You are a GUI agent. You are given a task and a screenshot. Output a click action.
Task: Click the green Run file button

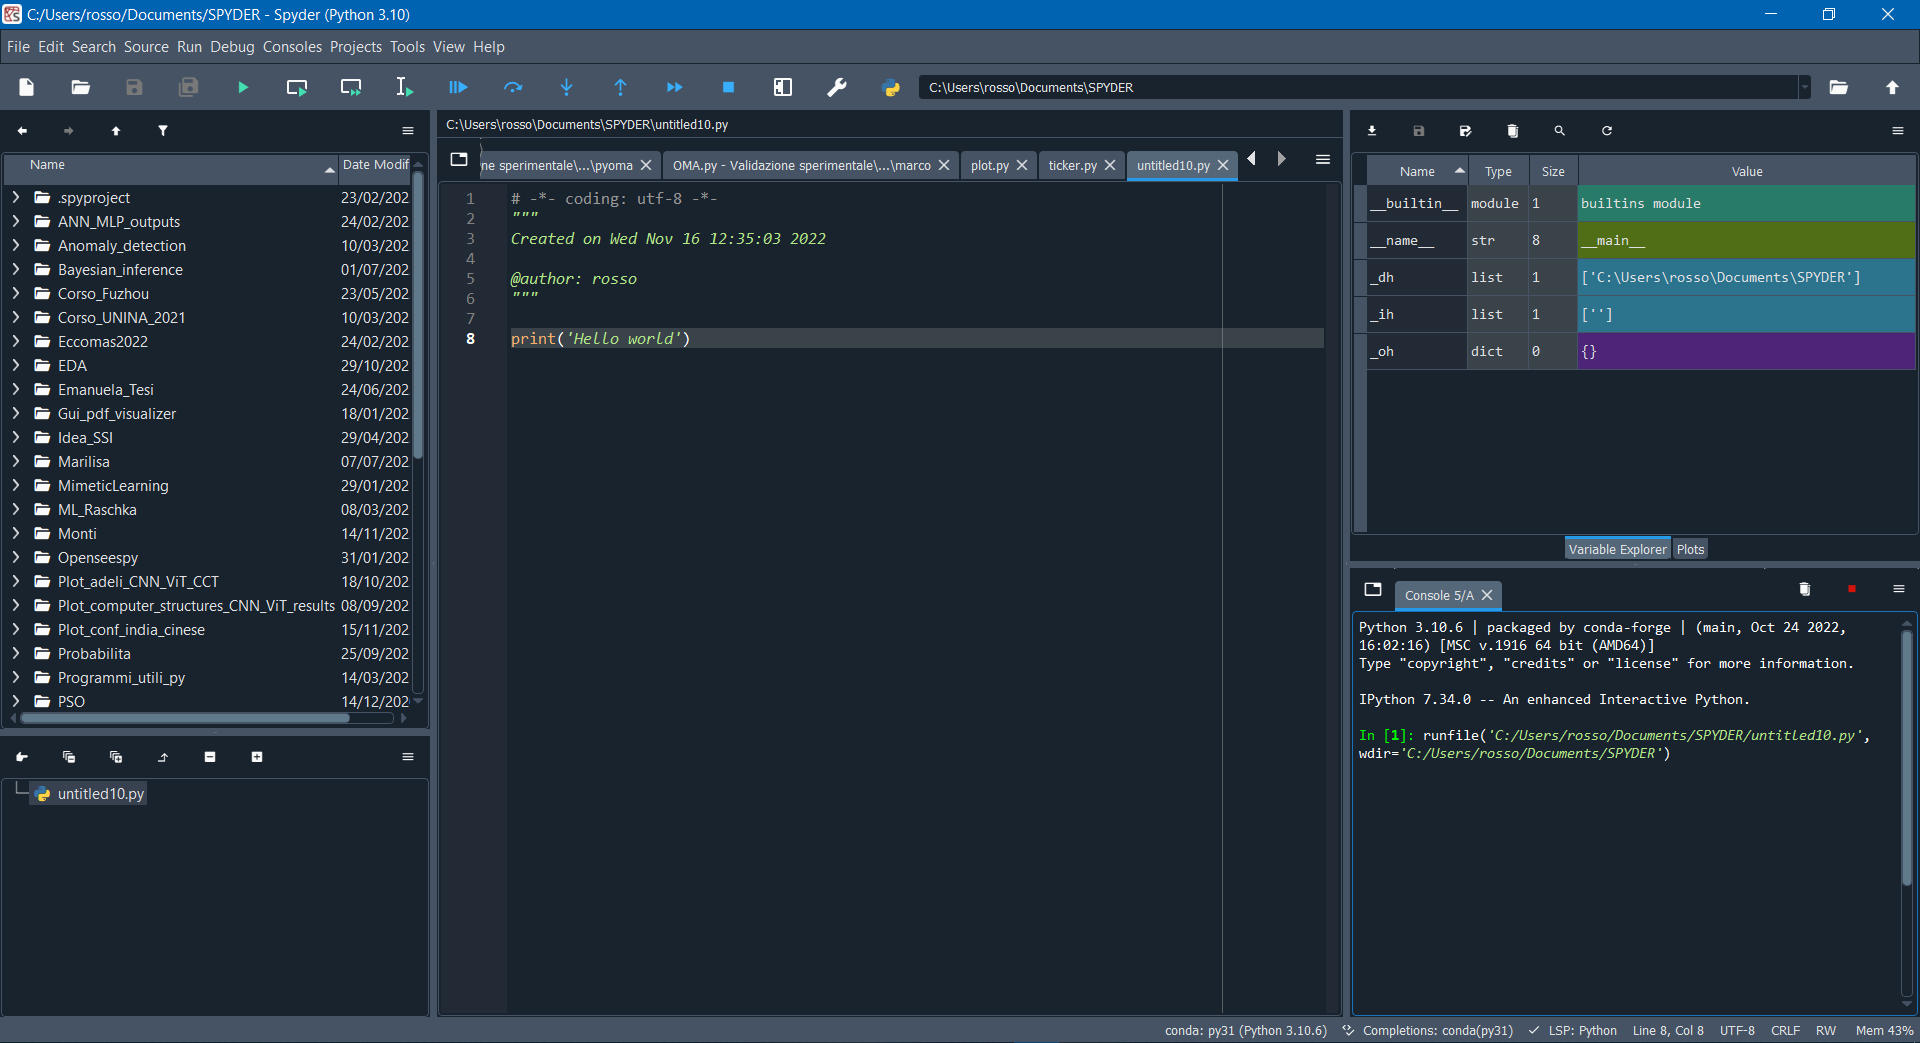point(243,88)
